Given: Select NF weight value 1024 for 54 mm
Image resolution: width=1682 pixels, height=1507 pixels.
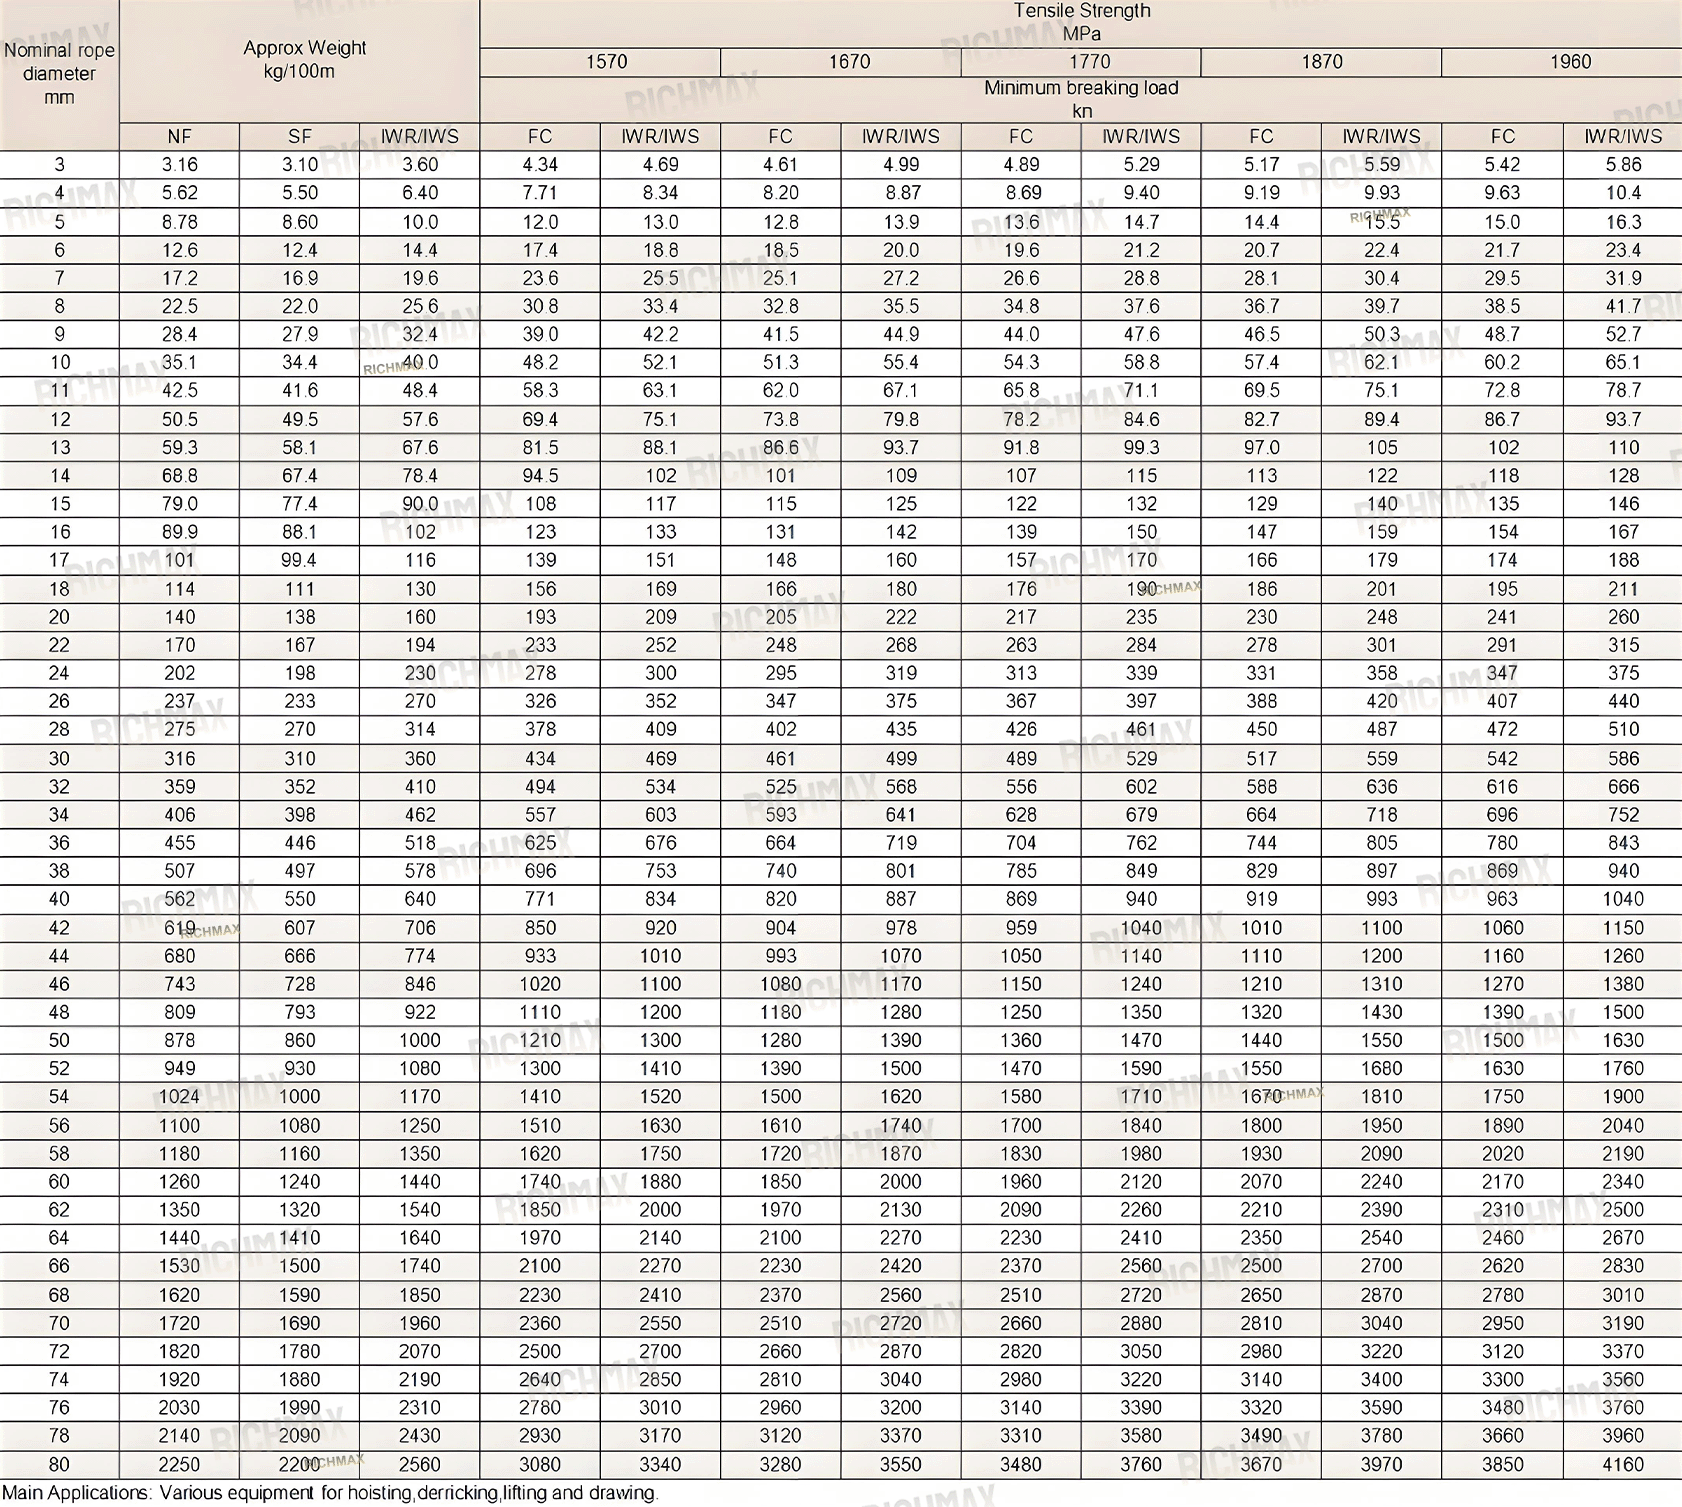Looking at the screenshot, I should pyautogui.click(x=179, y=1097).
